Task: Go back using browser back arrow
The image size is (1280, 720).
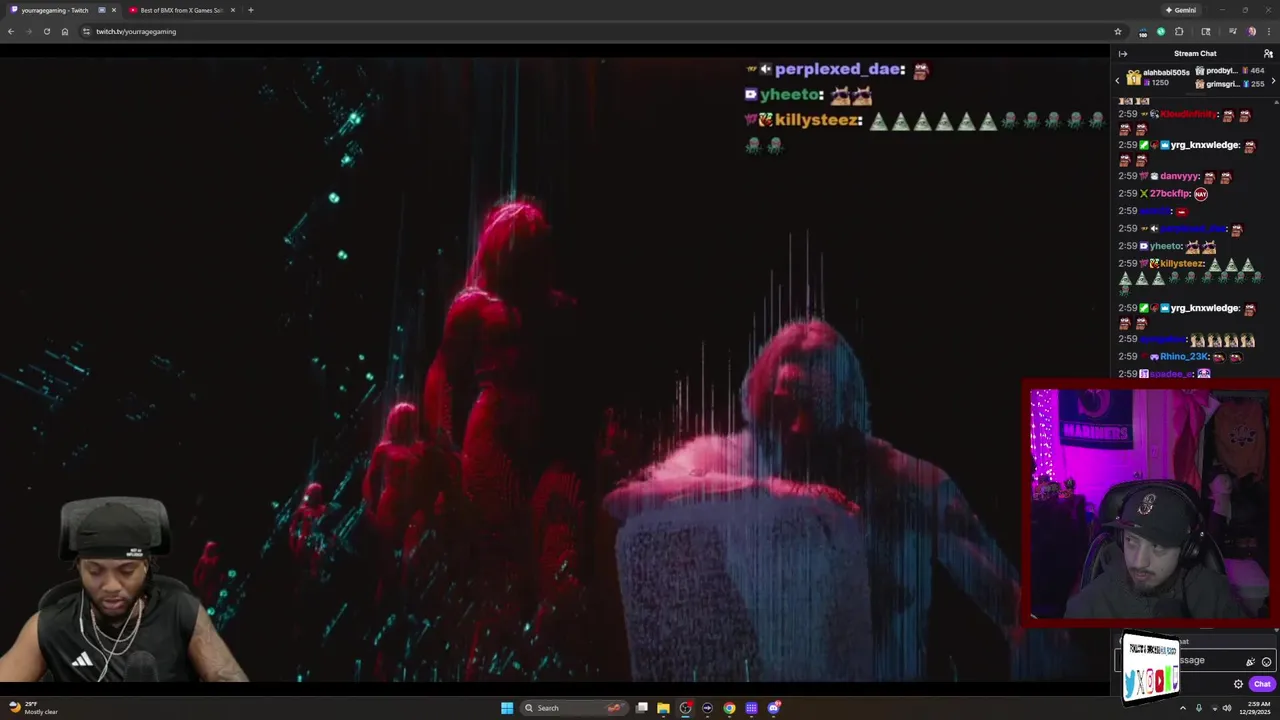Action: 11,31
